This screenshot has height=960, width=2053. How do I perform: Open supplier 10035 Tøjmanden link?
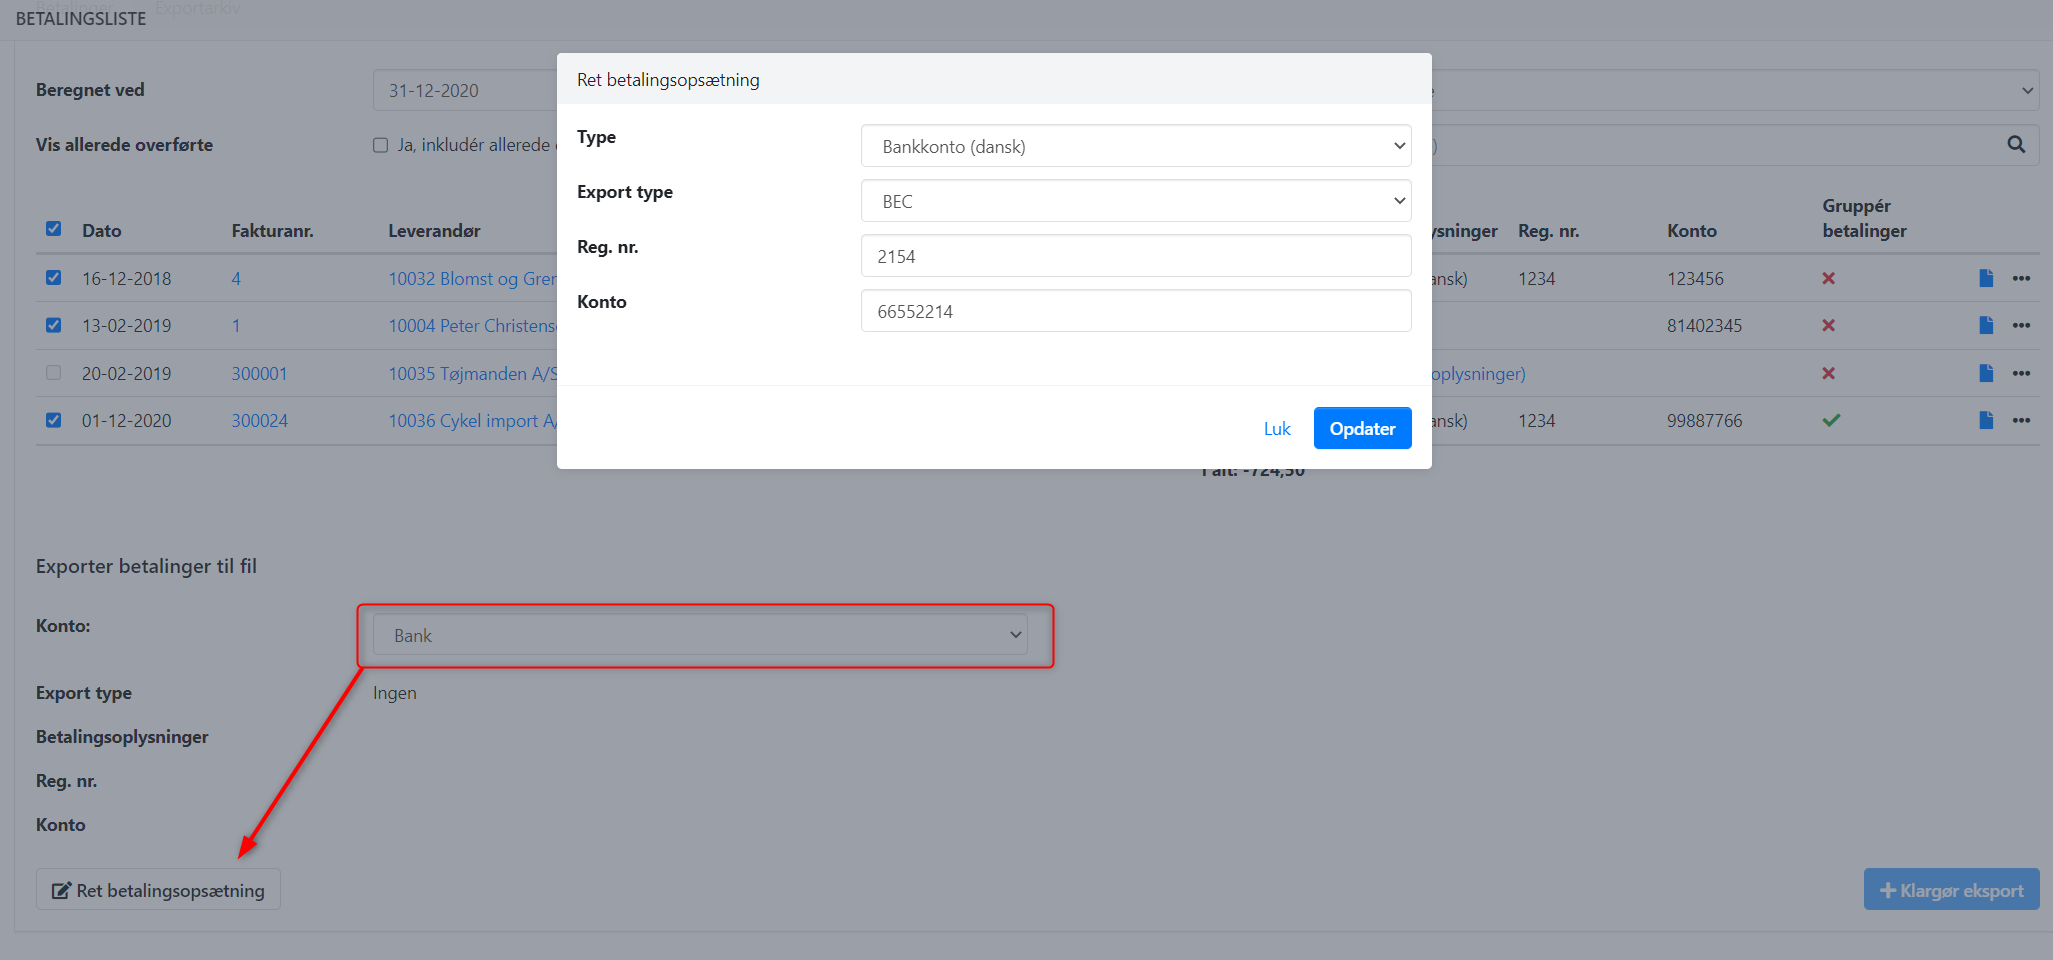tap(472, 373)
